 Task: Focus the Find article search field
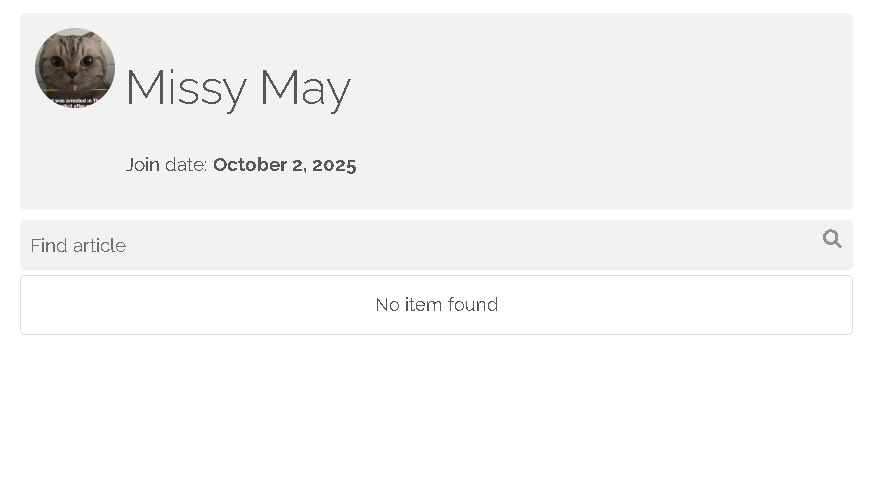pyautogui.click(x=420, y=245)
